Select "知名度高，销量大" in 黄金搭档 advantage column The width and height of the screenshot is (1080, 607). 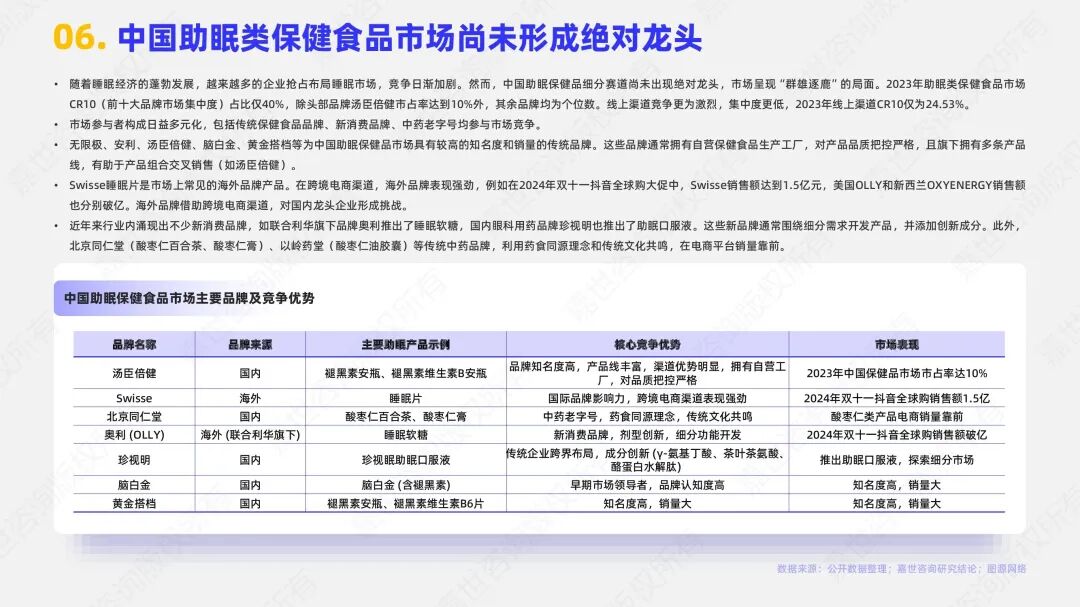[x=647, y=504]
